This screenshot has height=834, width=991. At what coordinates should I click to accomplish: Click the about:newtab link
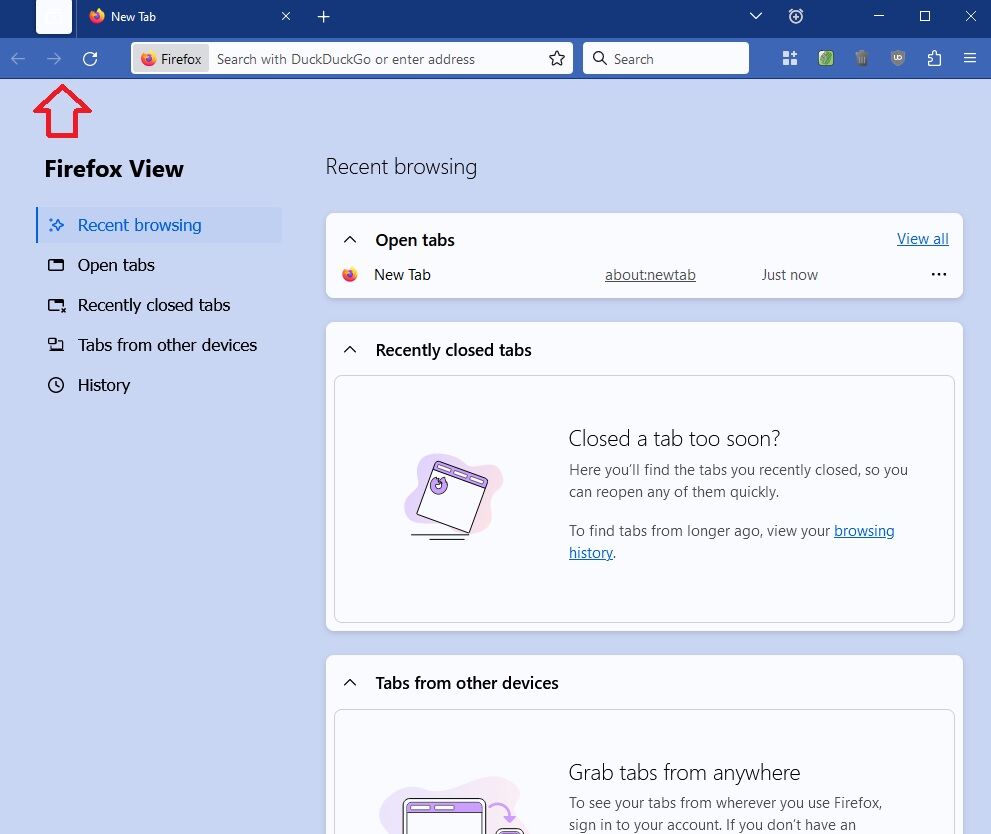coord(650,275)
